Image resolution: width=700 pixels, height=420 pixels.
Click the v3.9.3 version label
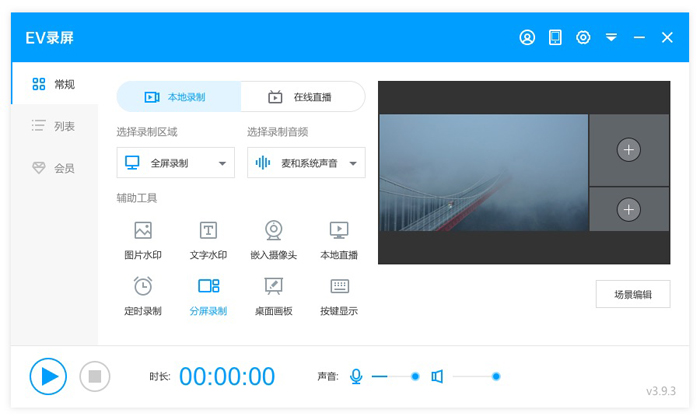(661, 391)
